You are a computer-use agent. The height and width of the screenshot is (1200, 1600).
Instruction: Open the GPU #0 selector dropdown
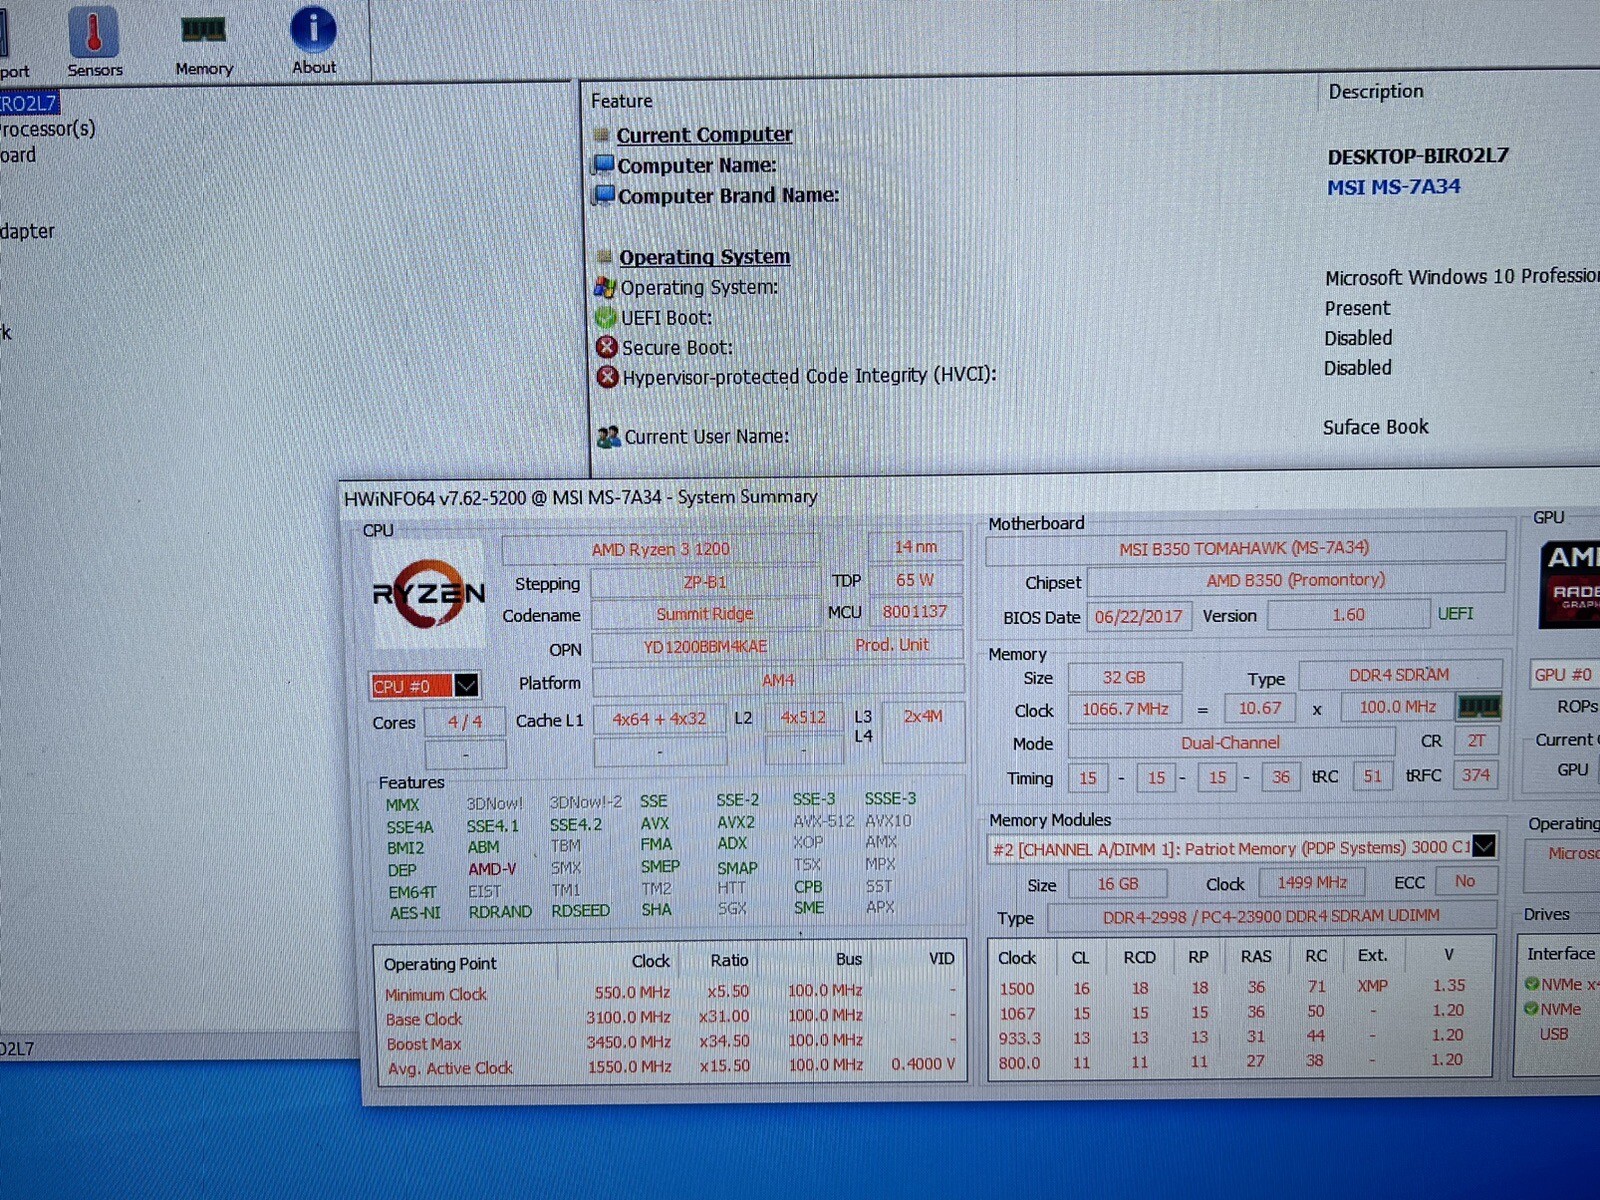click(x=1564, y=674)
